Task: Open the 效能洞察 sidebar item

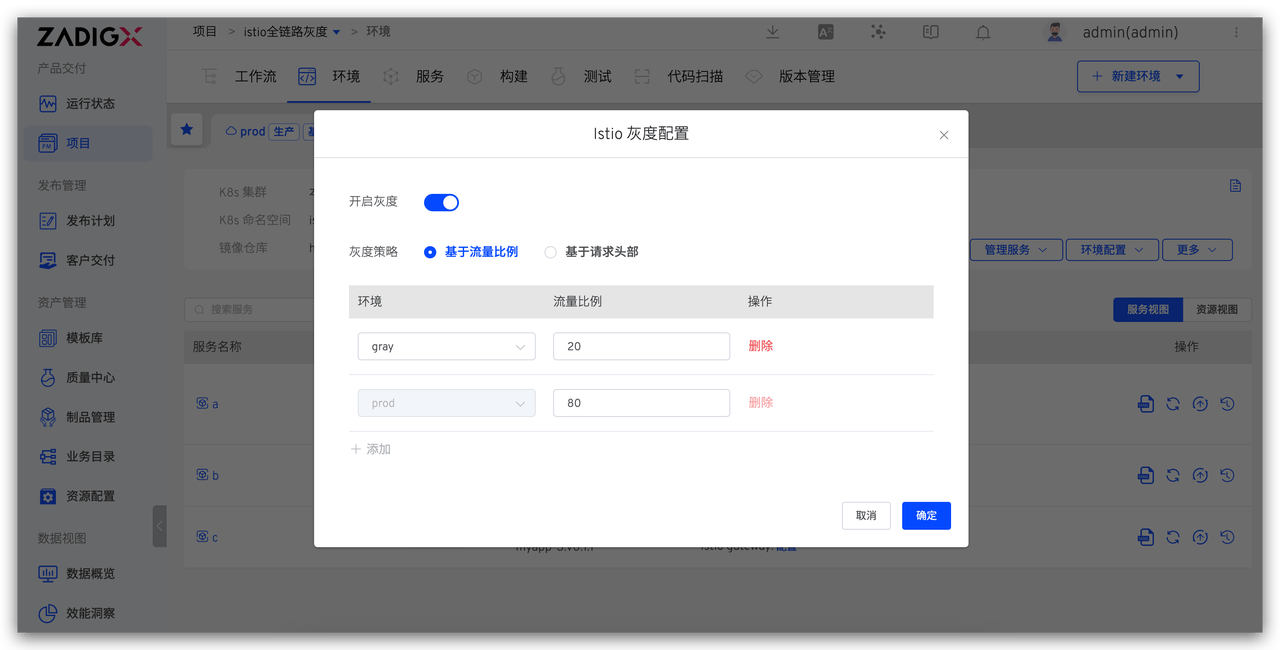Action: [x=88, y=613]
